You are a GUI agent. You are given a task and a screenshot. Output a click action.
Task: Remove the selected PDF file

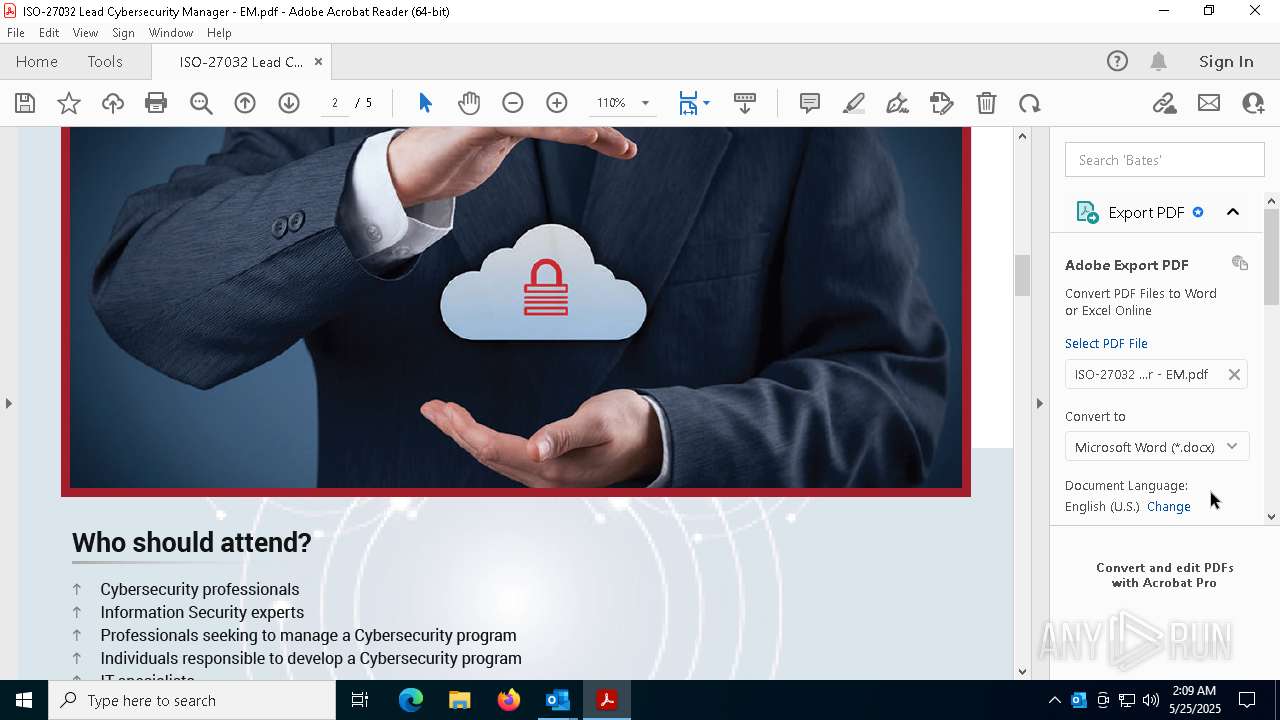1234,374
